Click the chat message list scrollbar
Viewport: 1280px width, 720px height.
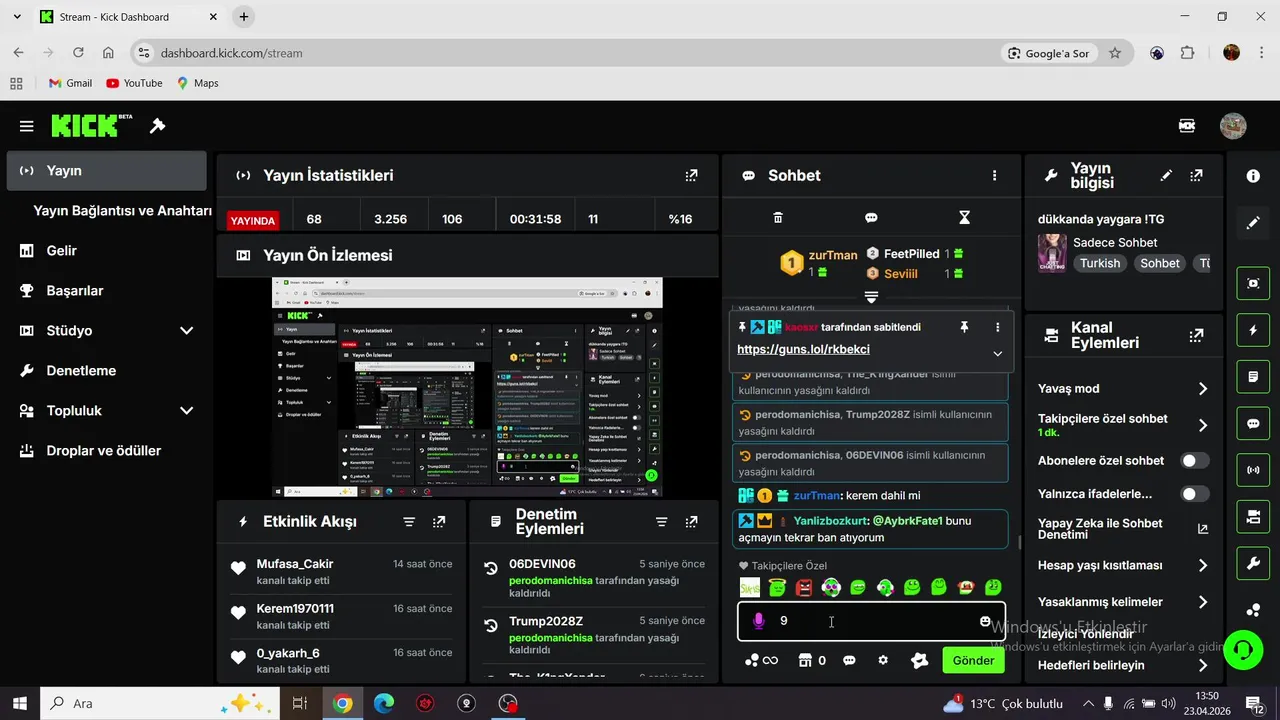pos(1019,543)
